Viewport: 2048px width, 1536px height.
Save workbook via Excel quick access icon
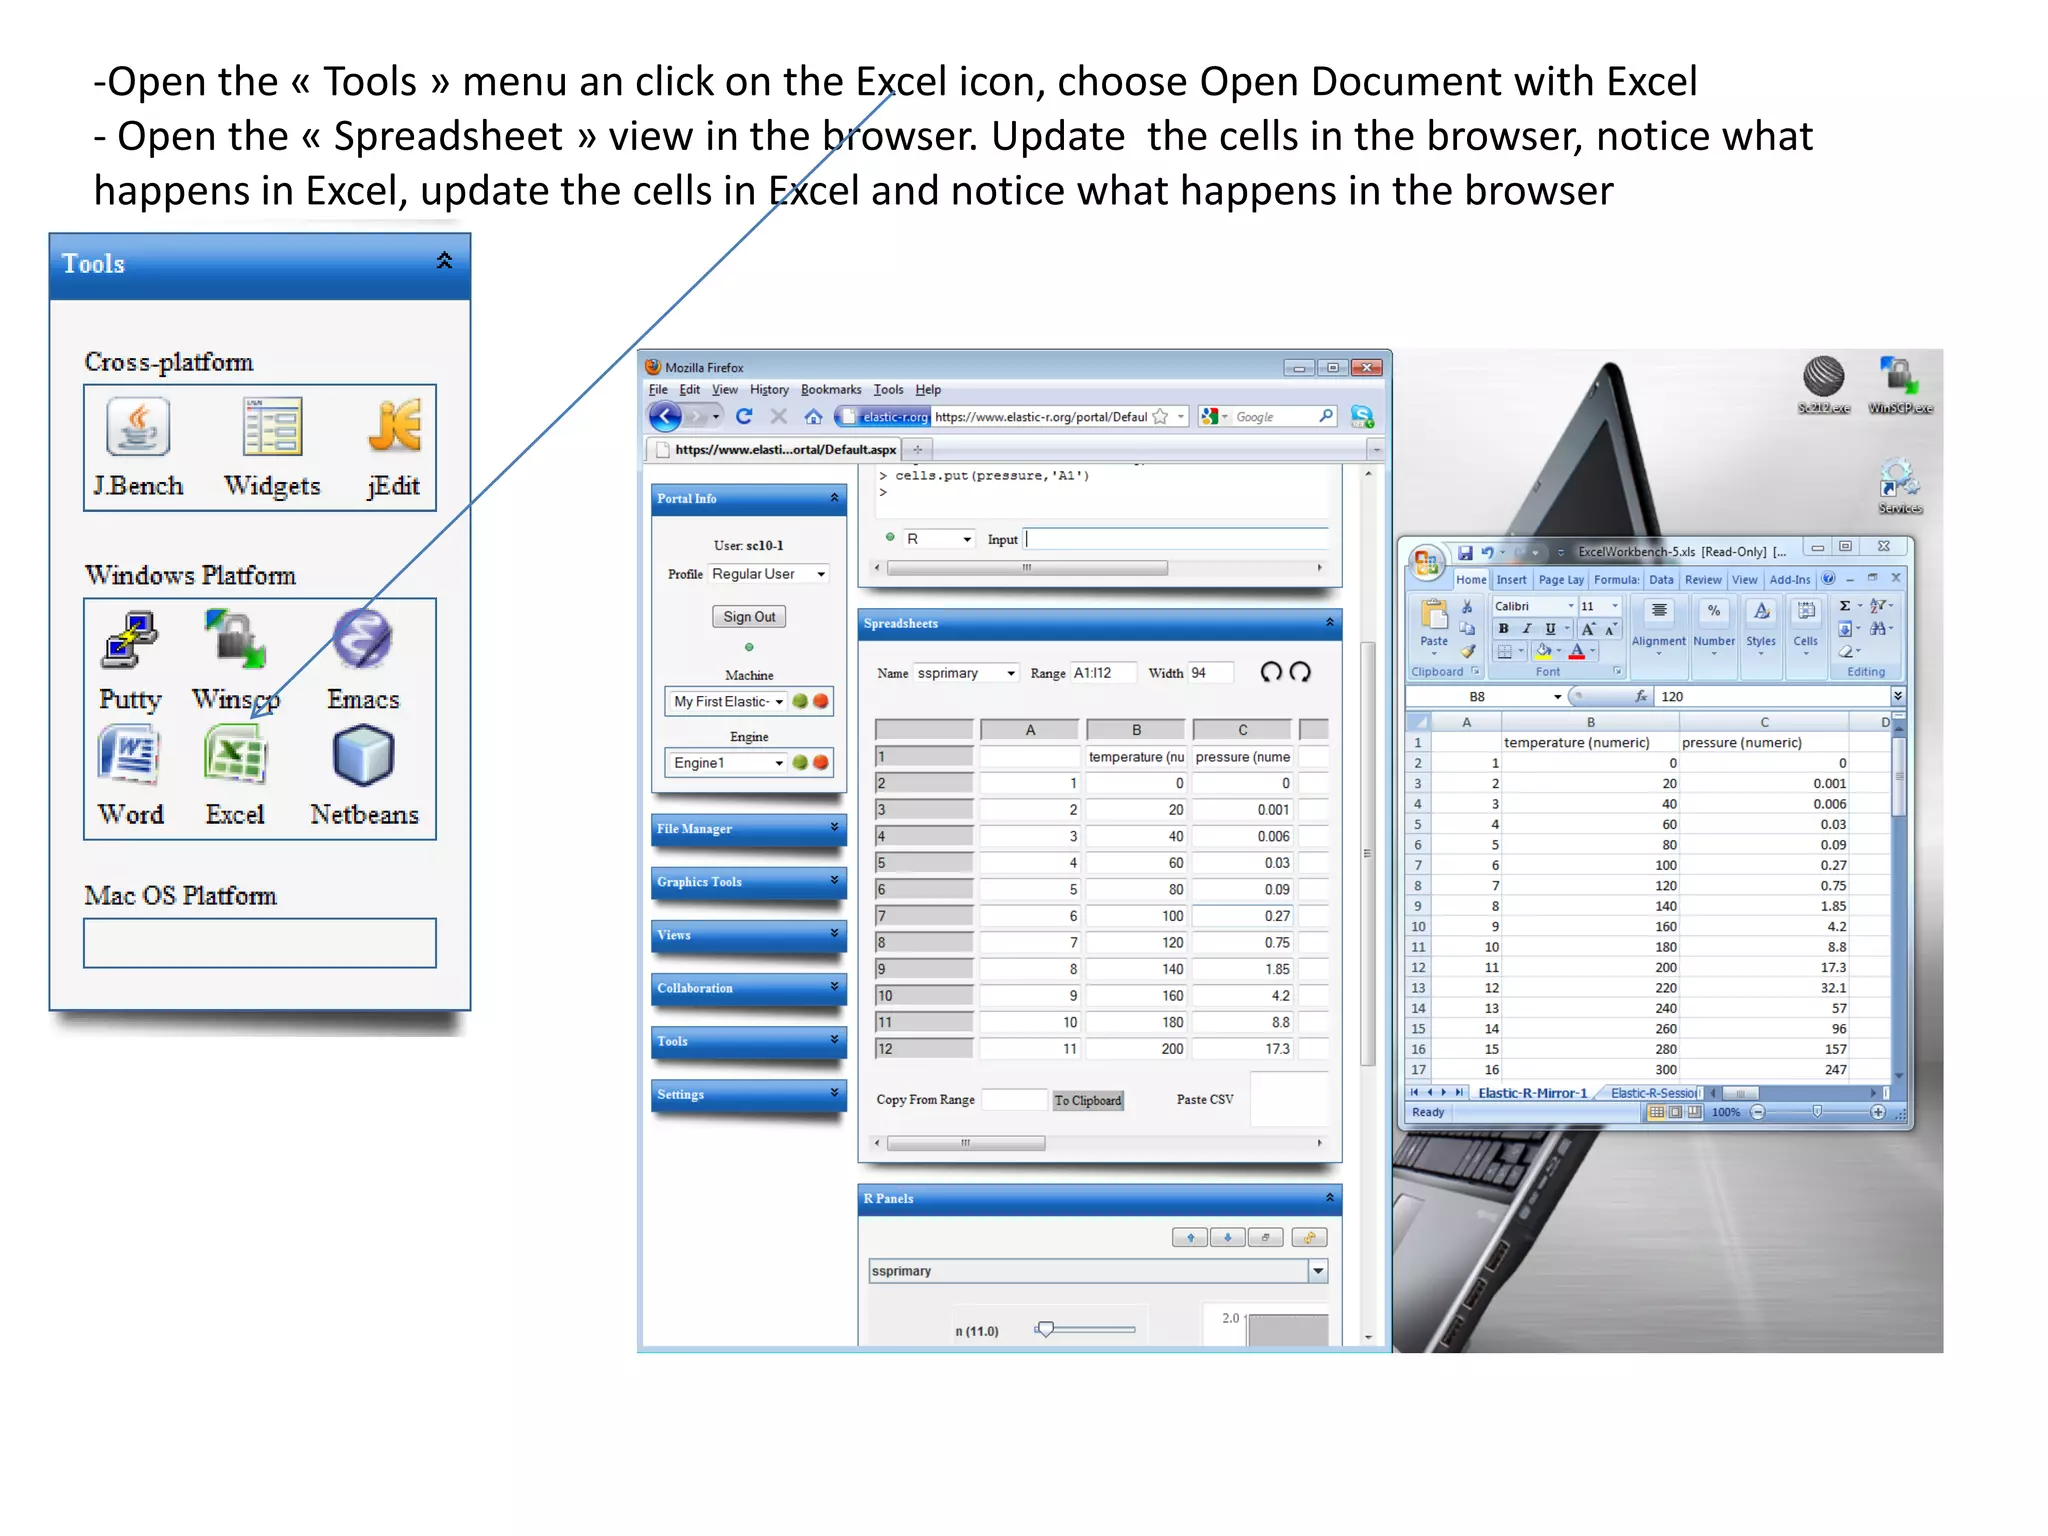pyautogui.click(x=1465, y=552)
